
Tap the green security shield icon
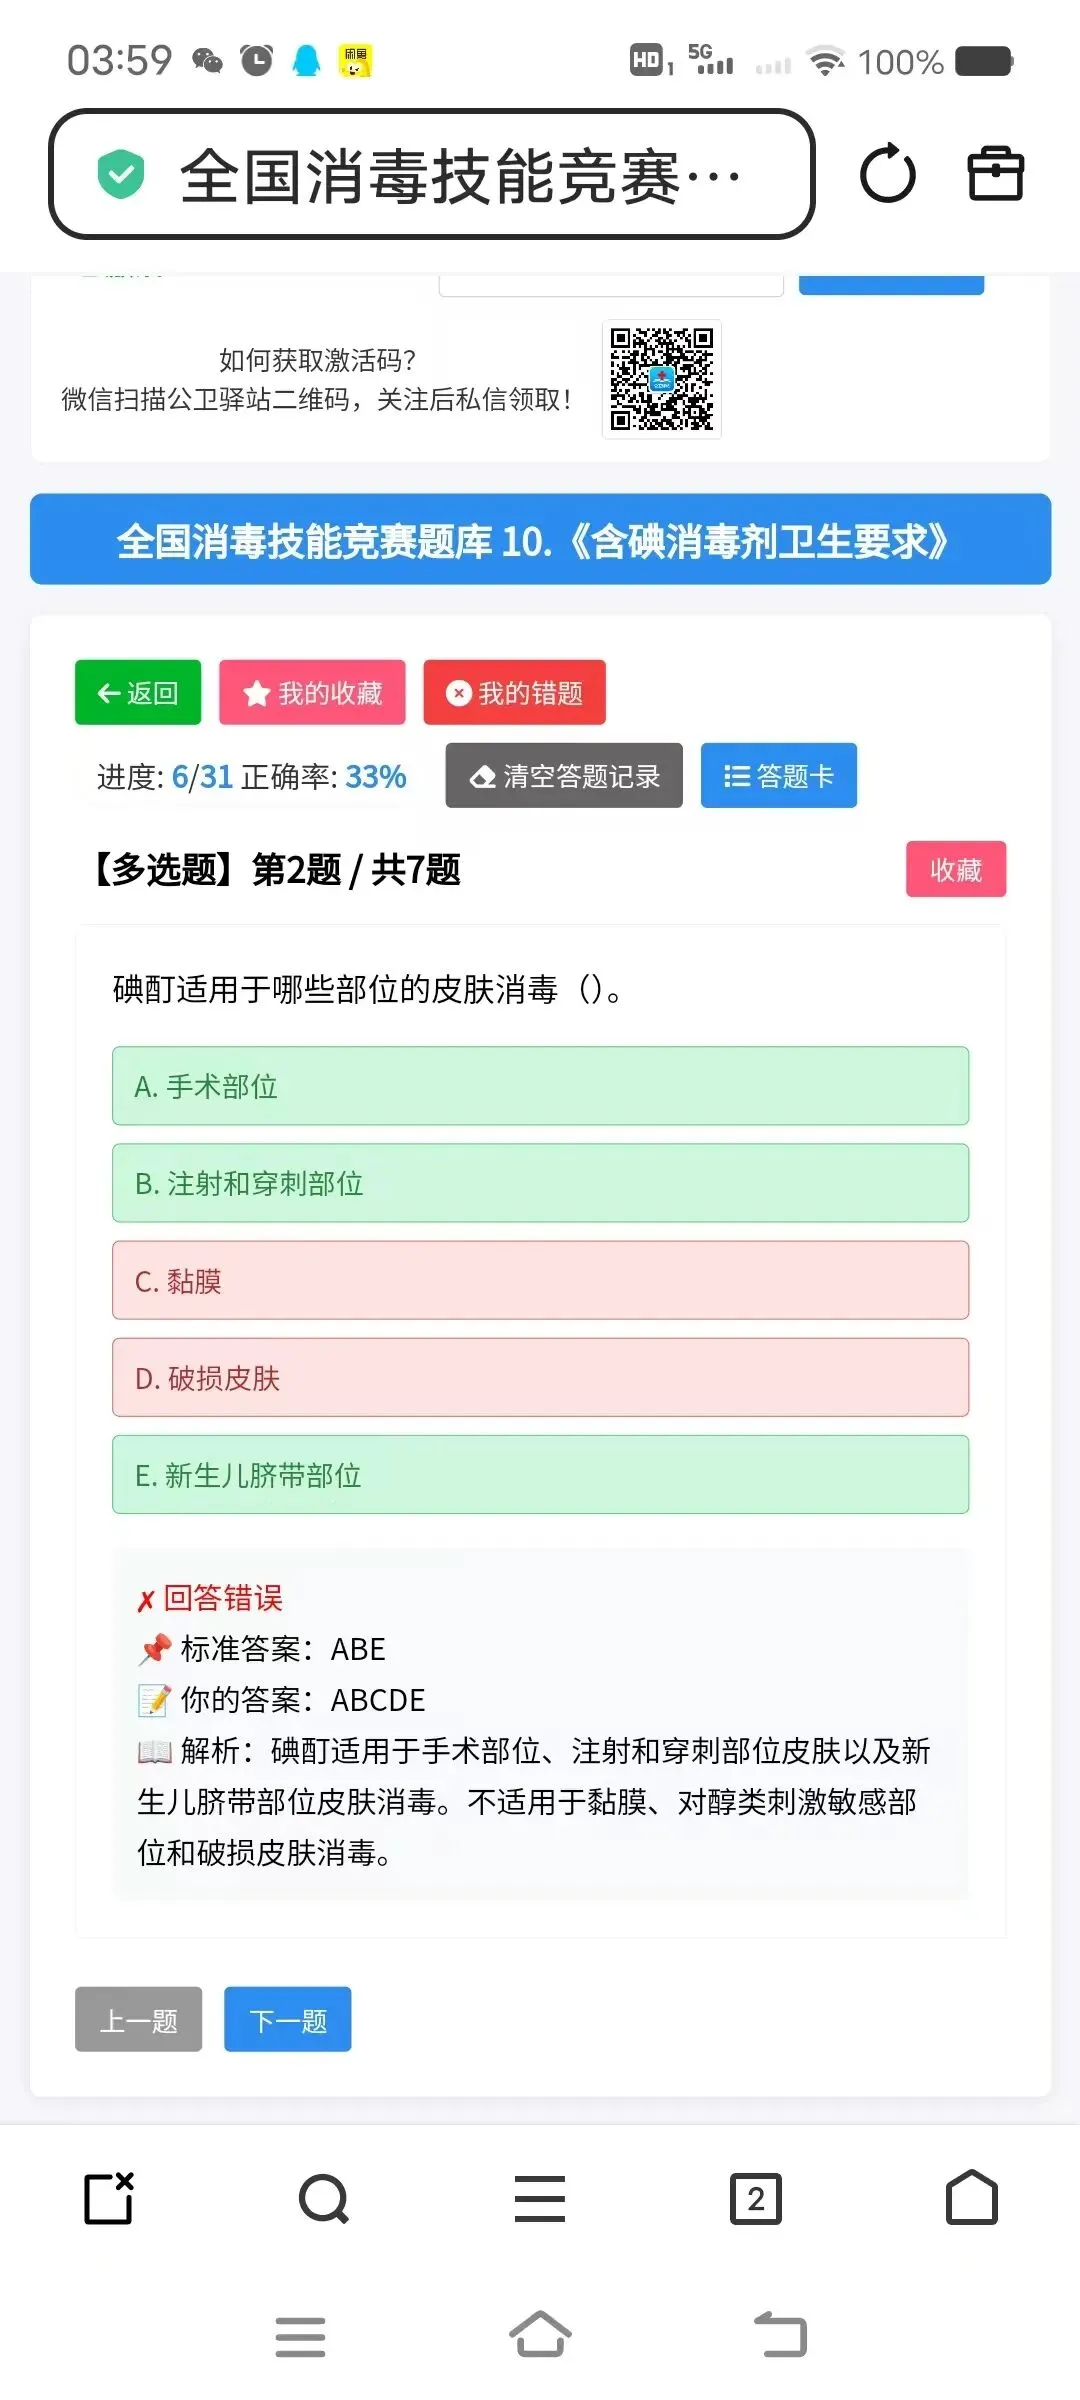coord(121,173)
